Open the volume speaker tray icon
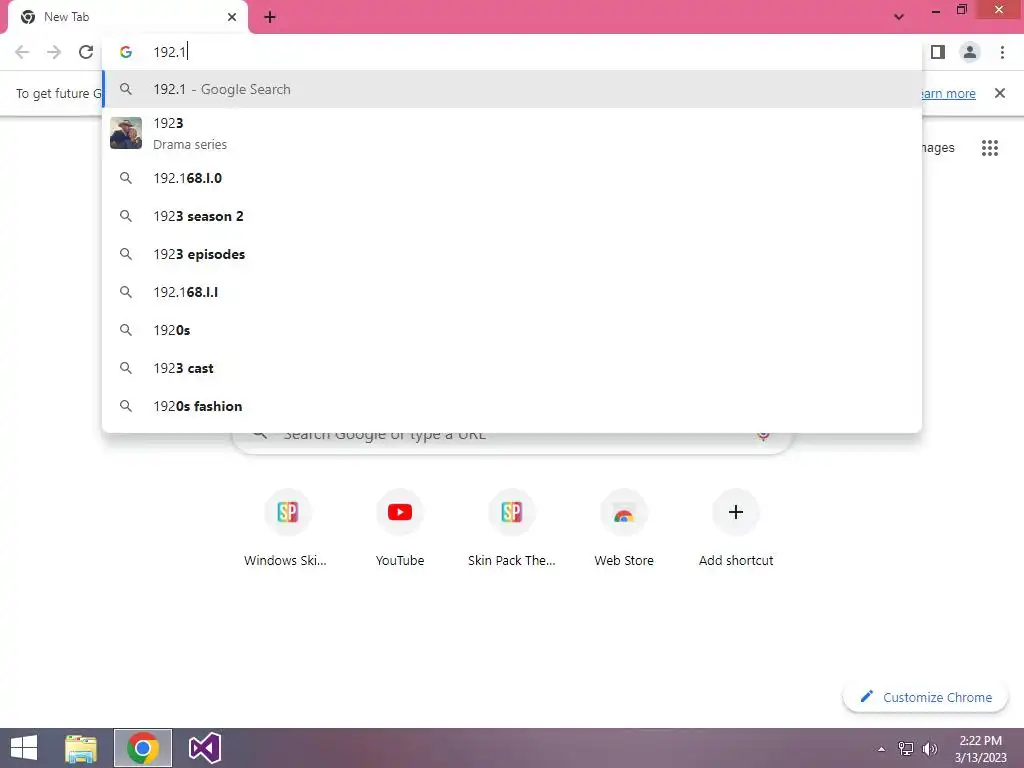This screenshot has height=768, width=1024. click(930, 749)
